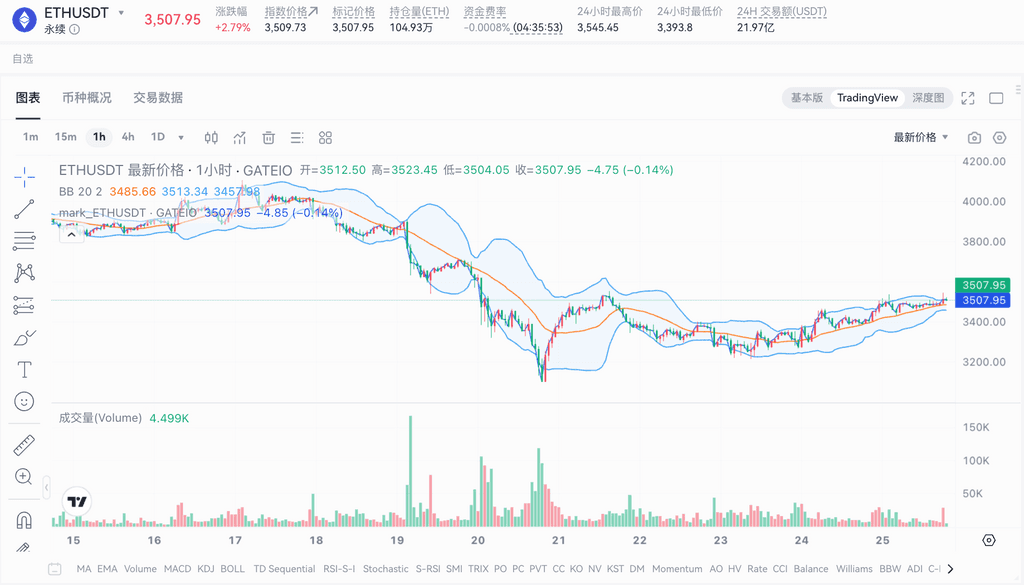Image resolution: width=1024 pixels, height=585 pixels.
Task: Switch chart to 深度图 view
Action: coord(928,98)
